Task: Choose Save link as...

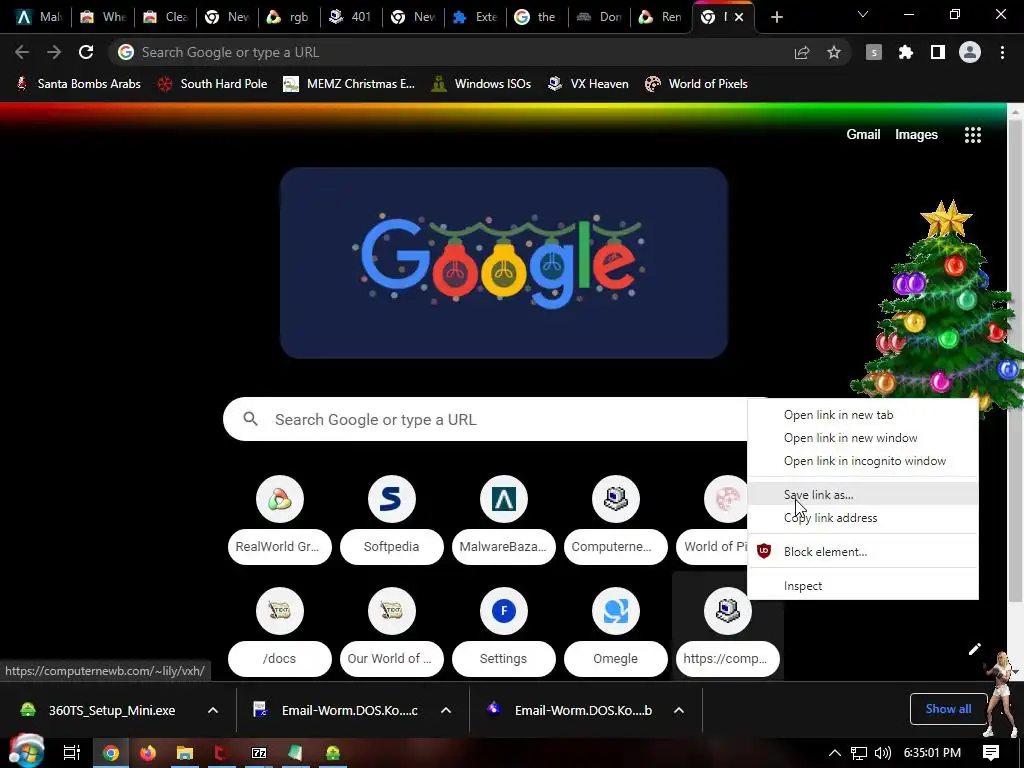Action: point(863,494)
